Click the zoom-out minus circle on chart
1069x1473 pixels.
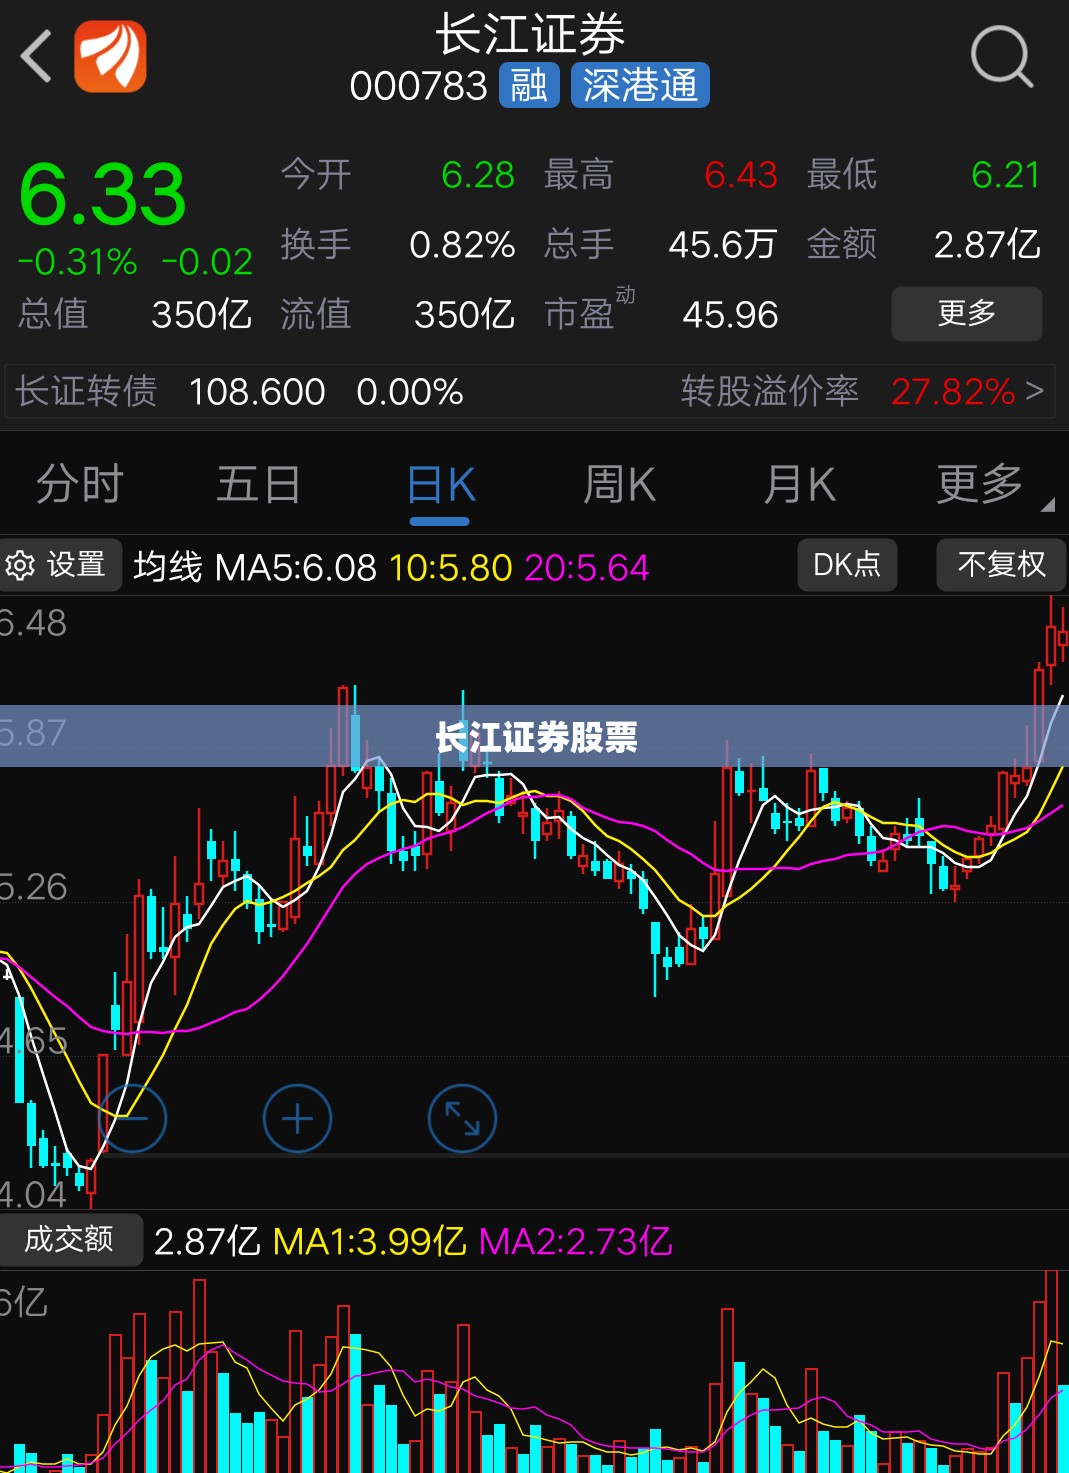133,1118
